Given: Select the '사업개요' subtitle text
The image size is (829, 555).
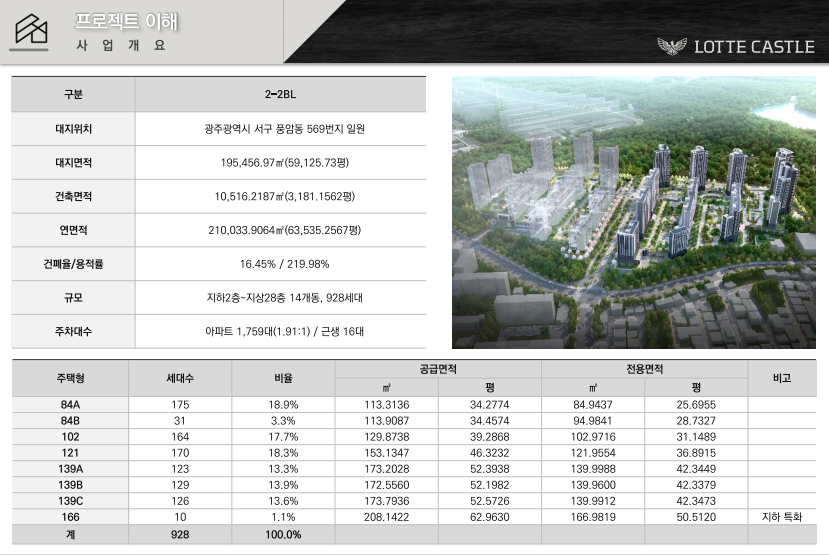Looking at the screenshot, I should [121, 45].
